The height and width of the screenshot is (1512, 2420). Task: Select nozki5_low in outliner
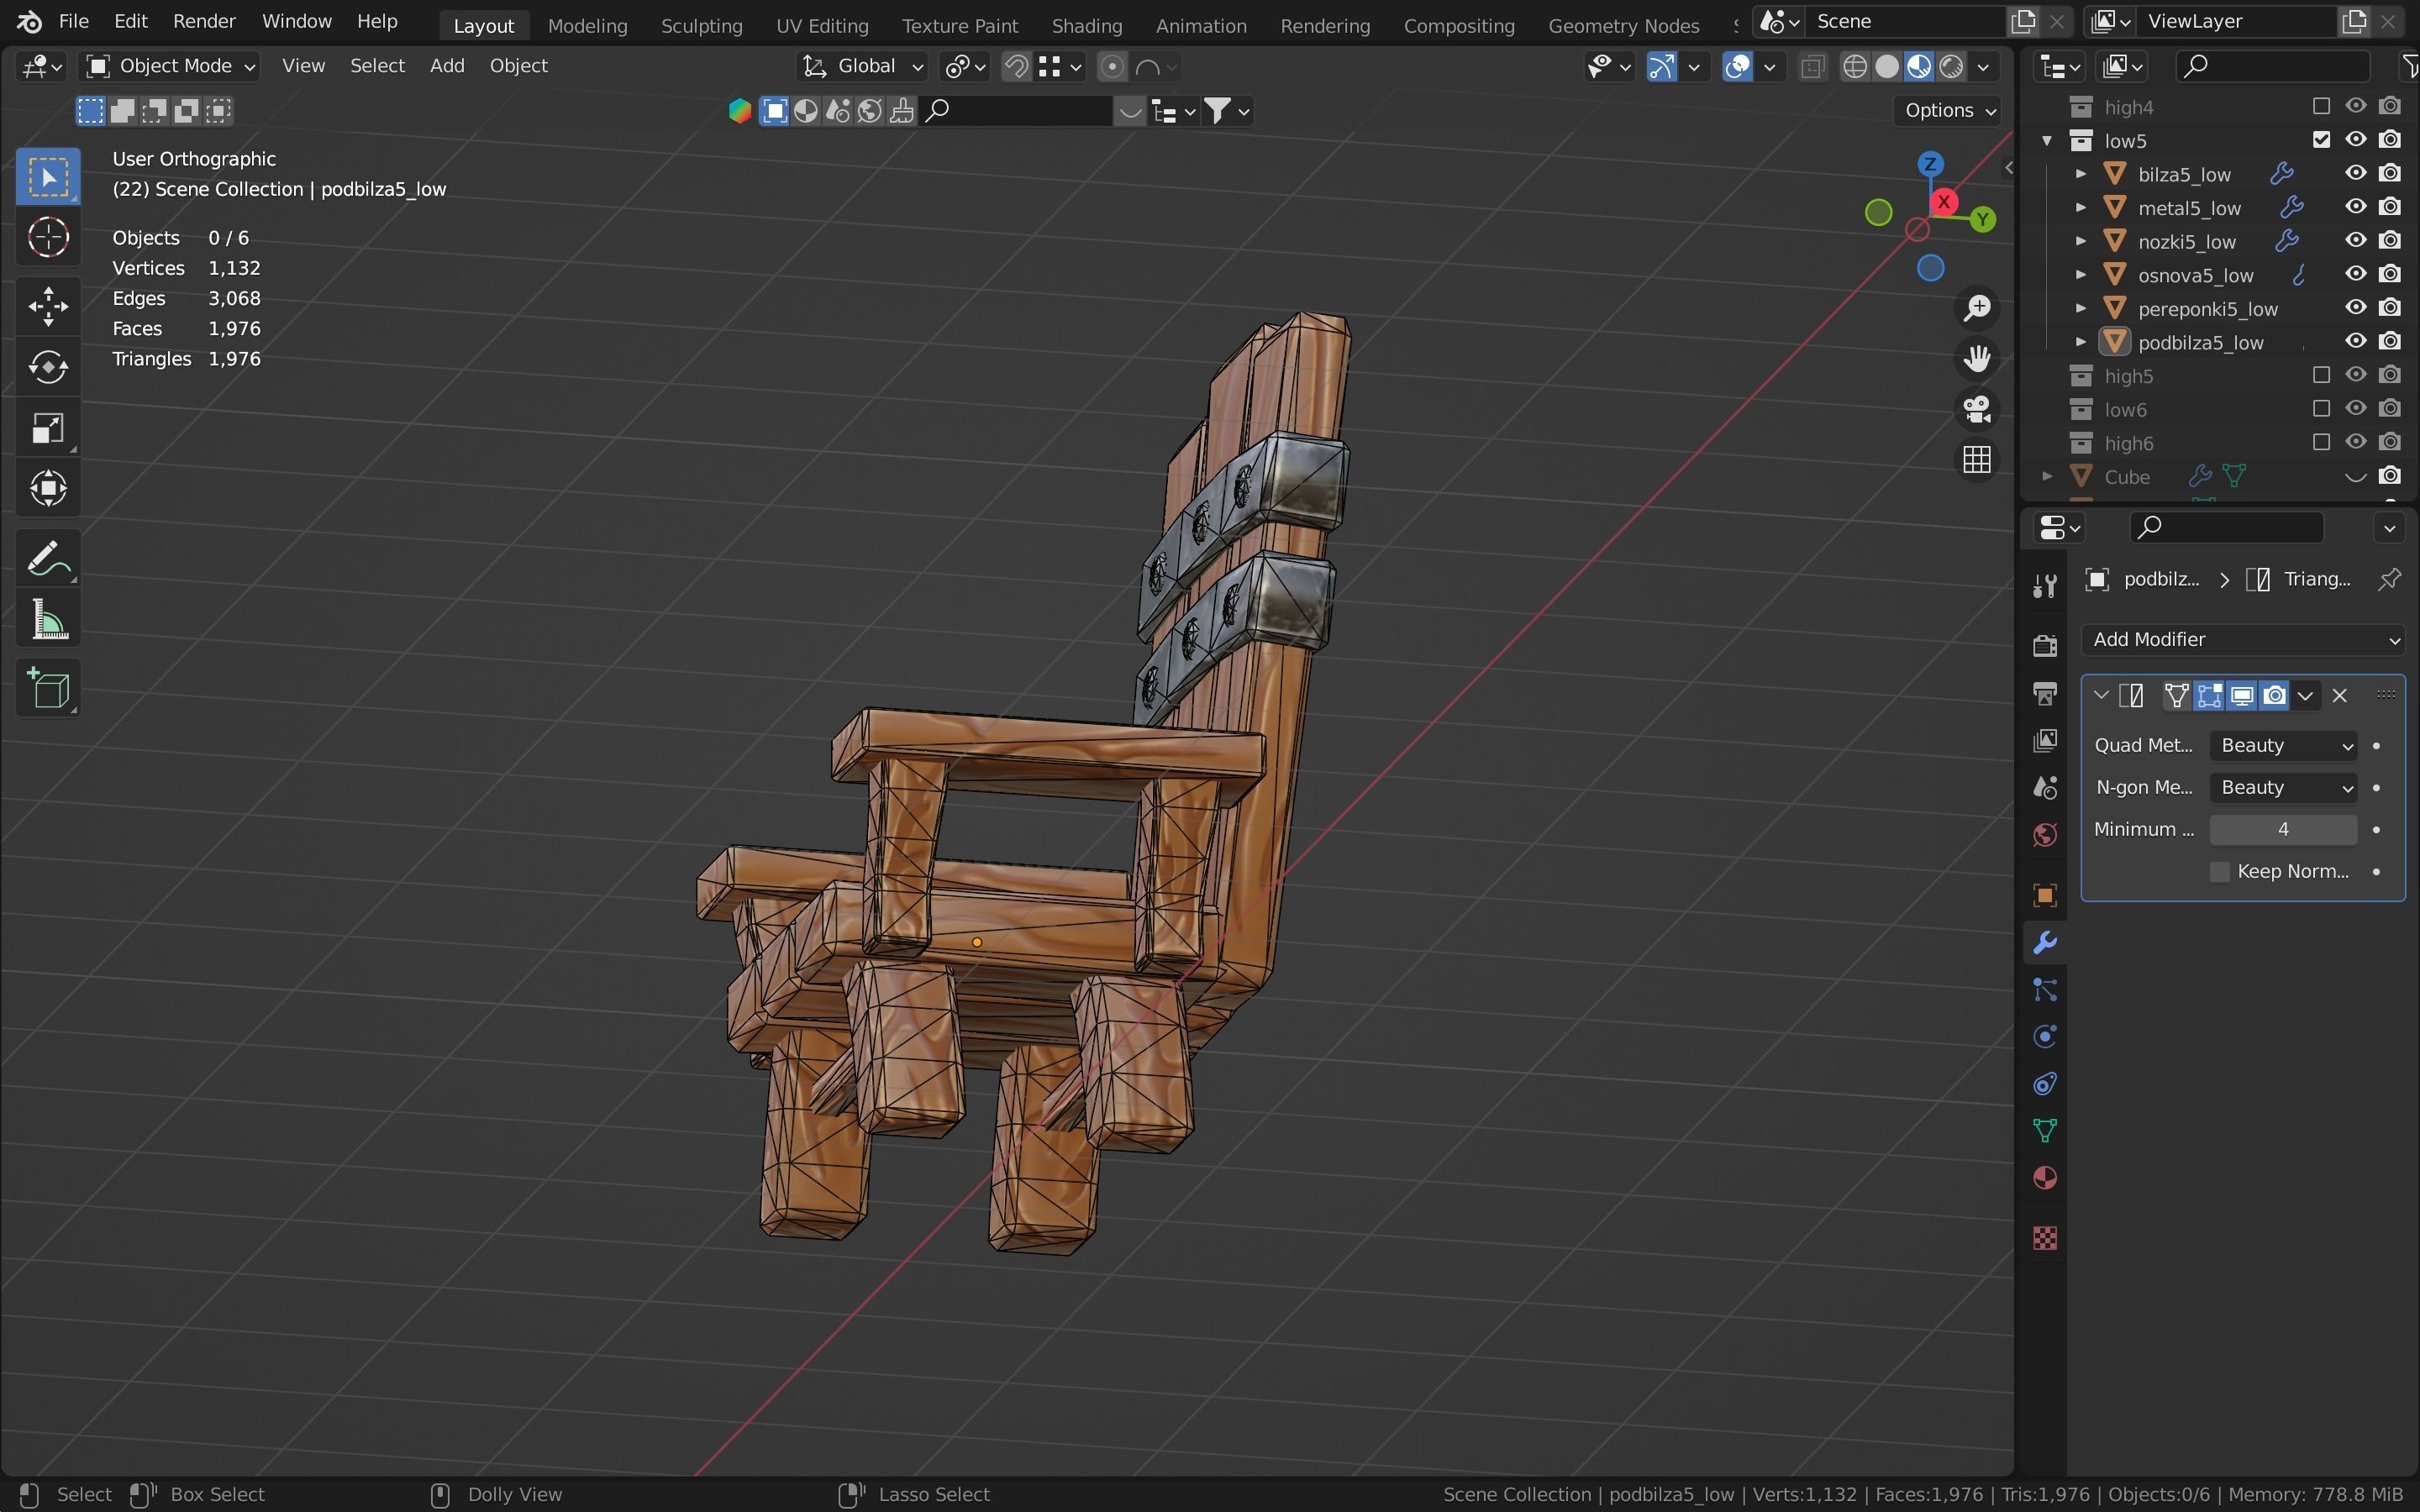click(x=2187, y=241)
